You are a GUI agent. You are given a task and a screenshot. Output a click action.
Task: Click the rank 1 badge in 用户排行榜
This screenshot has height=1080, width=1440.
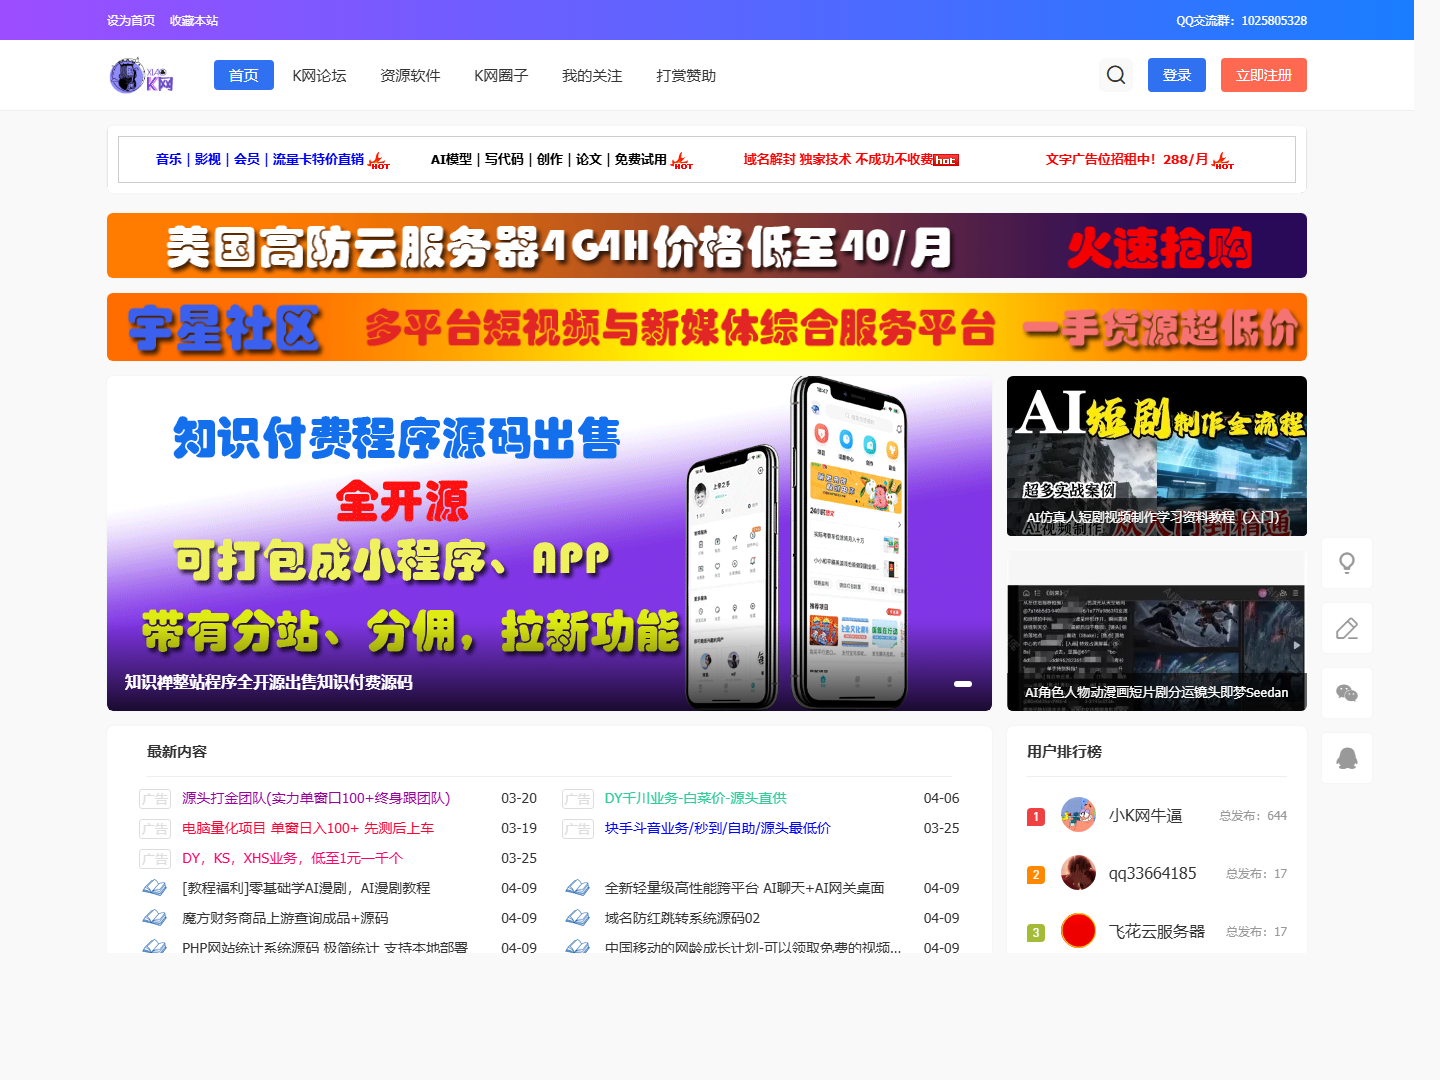click(1035, 816)
